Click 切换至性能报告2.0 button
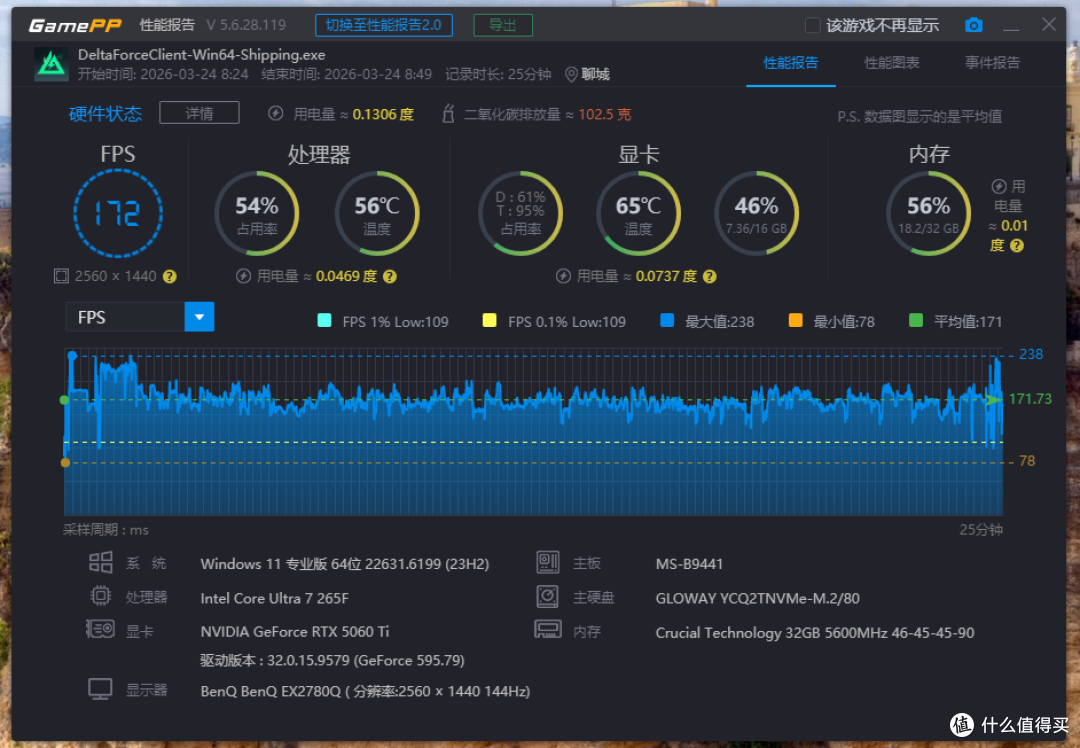This screenshot has width=1080, height=748. (x=384, y=25)
